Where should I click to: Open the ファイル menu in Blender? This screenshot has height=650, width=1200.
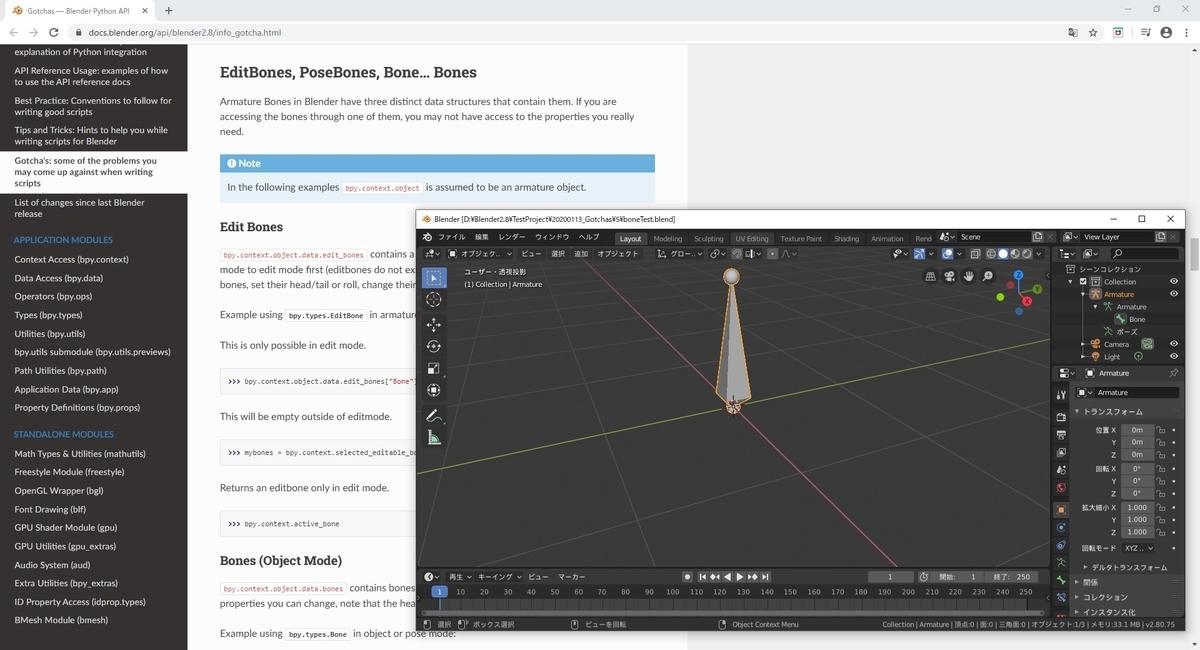point(452,238)
